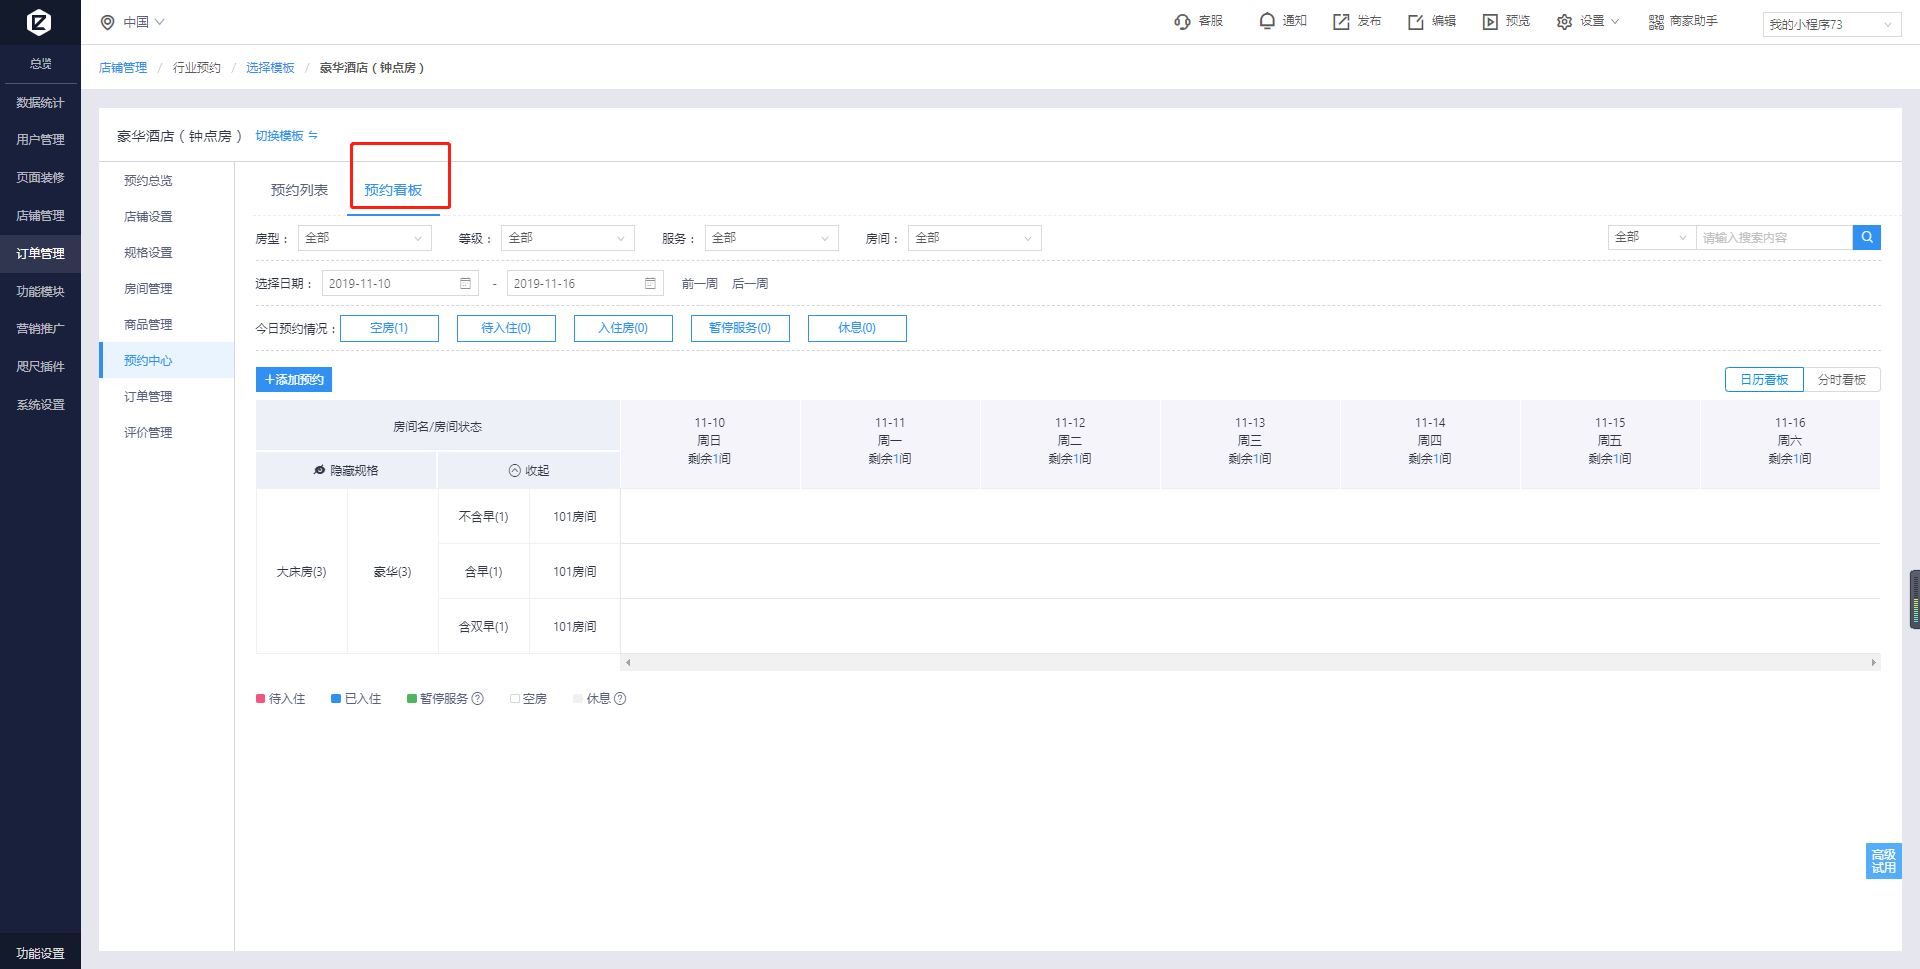Click 店铺管理 breadcrumb link
This screenshot has height=969, width=1920.
[x=123, y=68]
